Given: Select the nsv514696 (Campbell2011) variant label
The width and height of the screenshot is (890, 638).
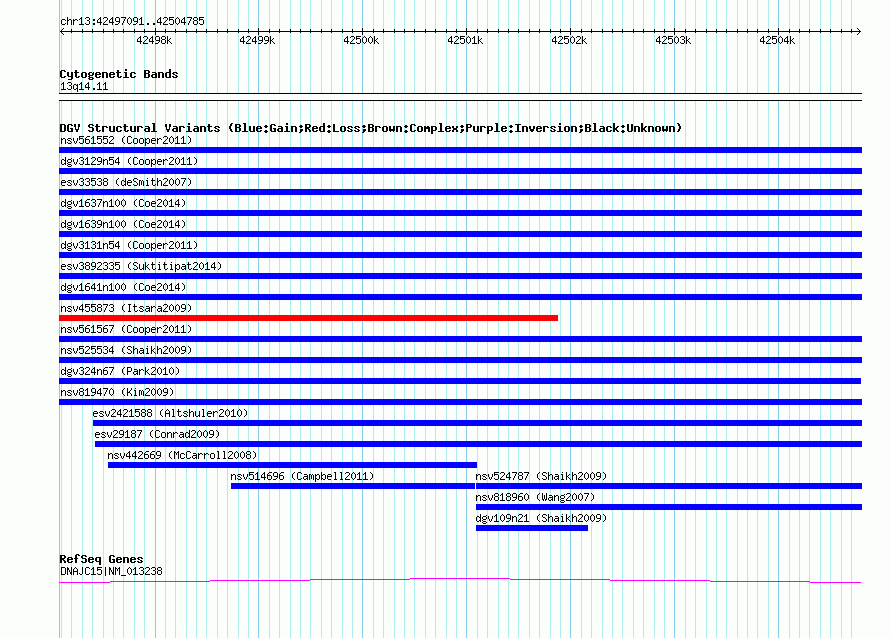Looking at the screenshot, I should click(302, 476).
